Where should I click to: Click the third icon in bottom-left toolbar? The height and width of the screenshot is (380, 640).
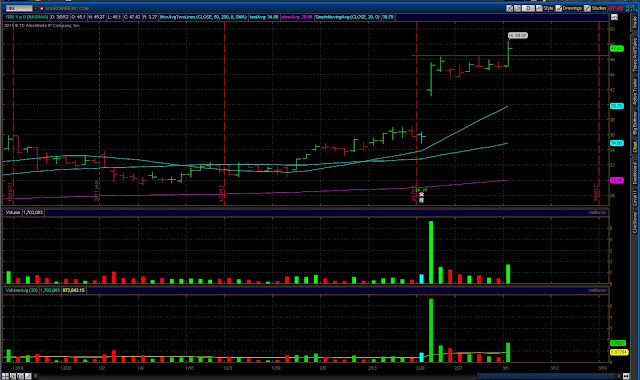point(20,376)
